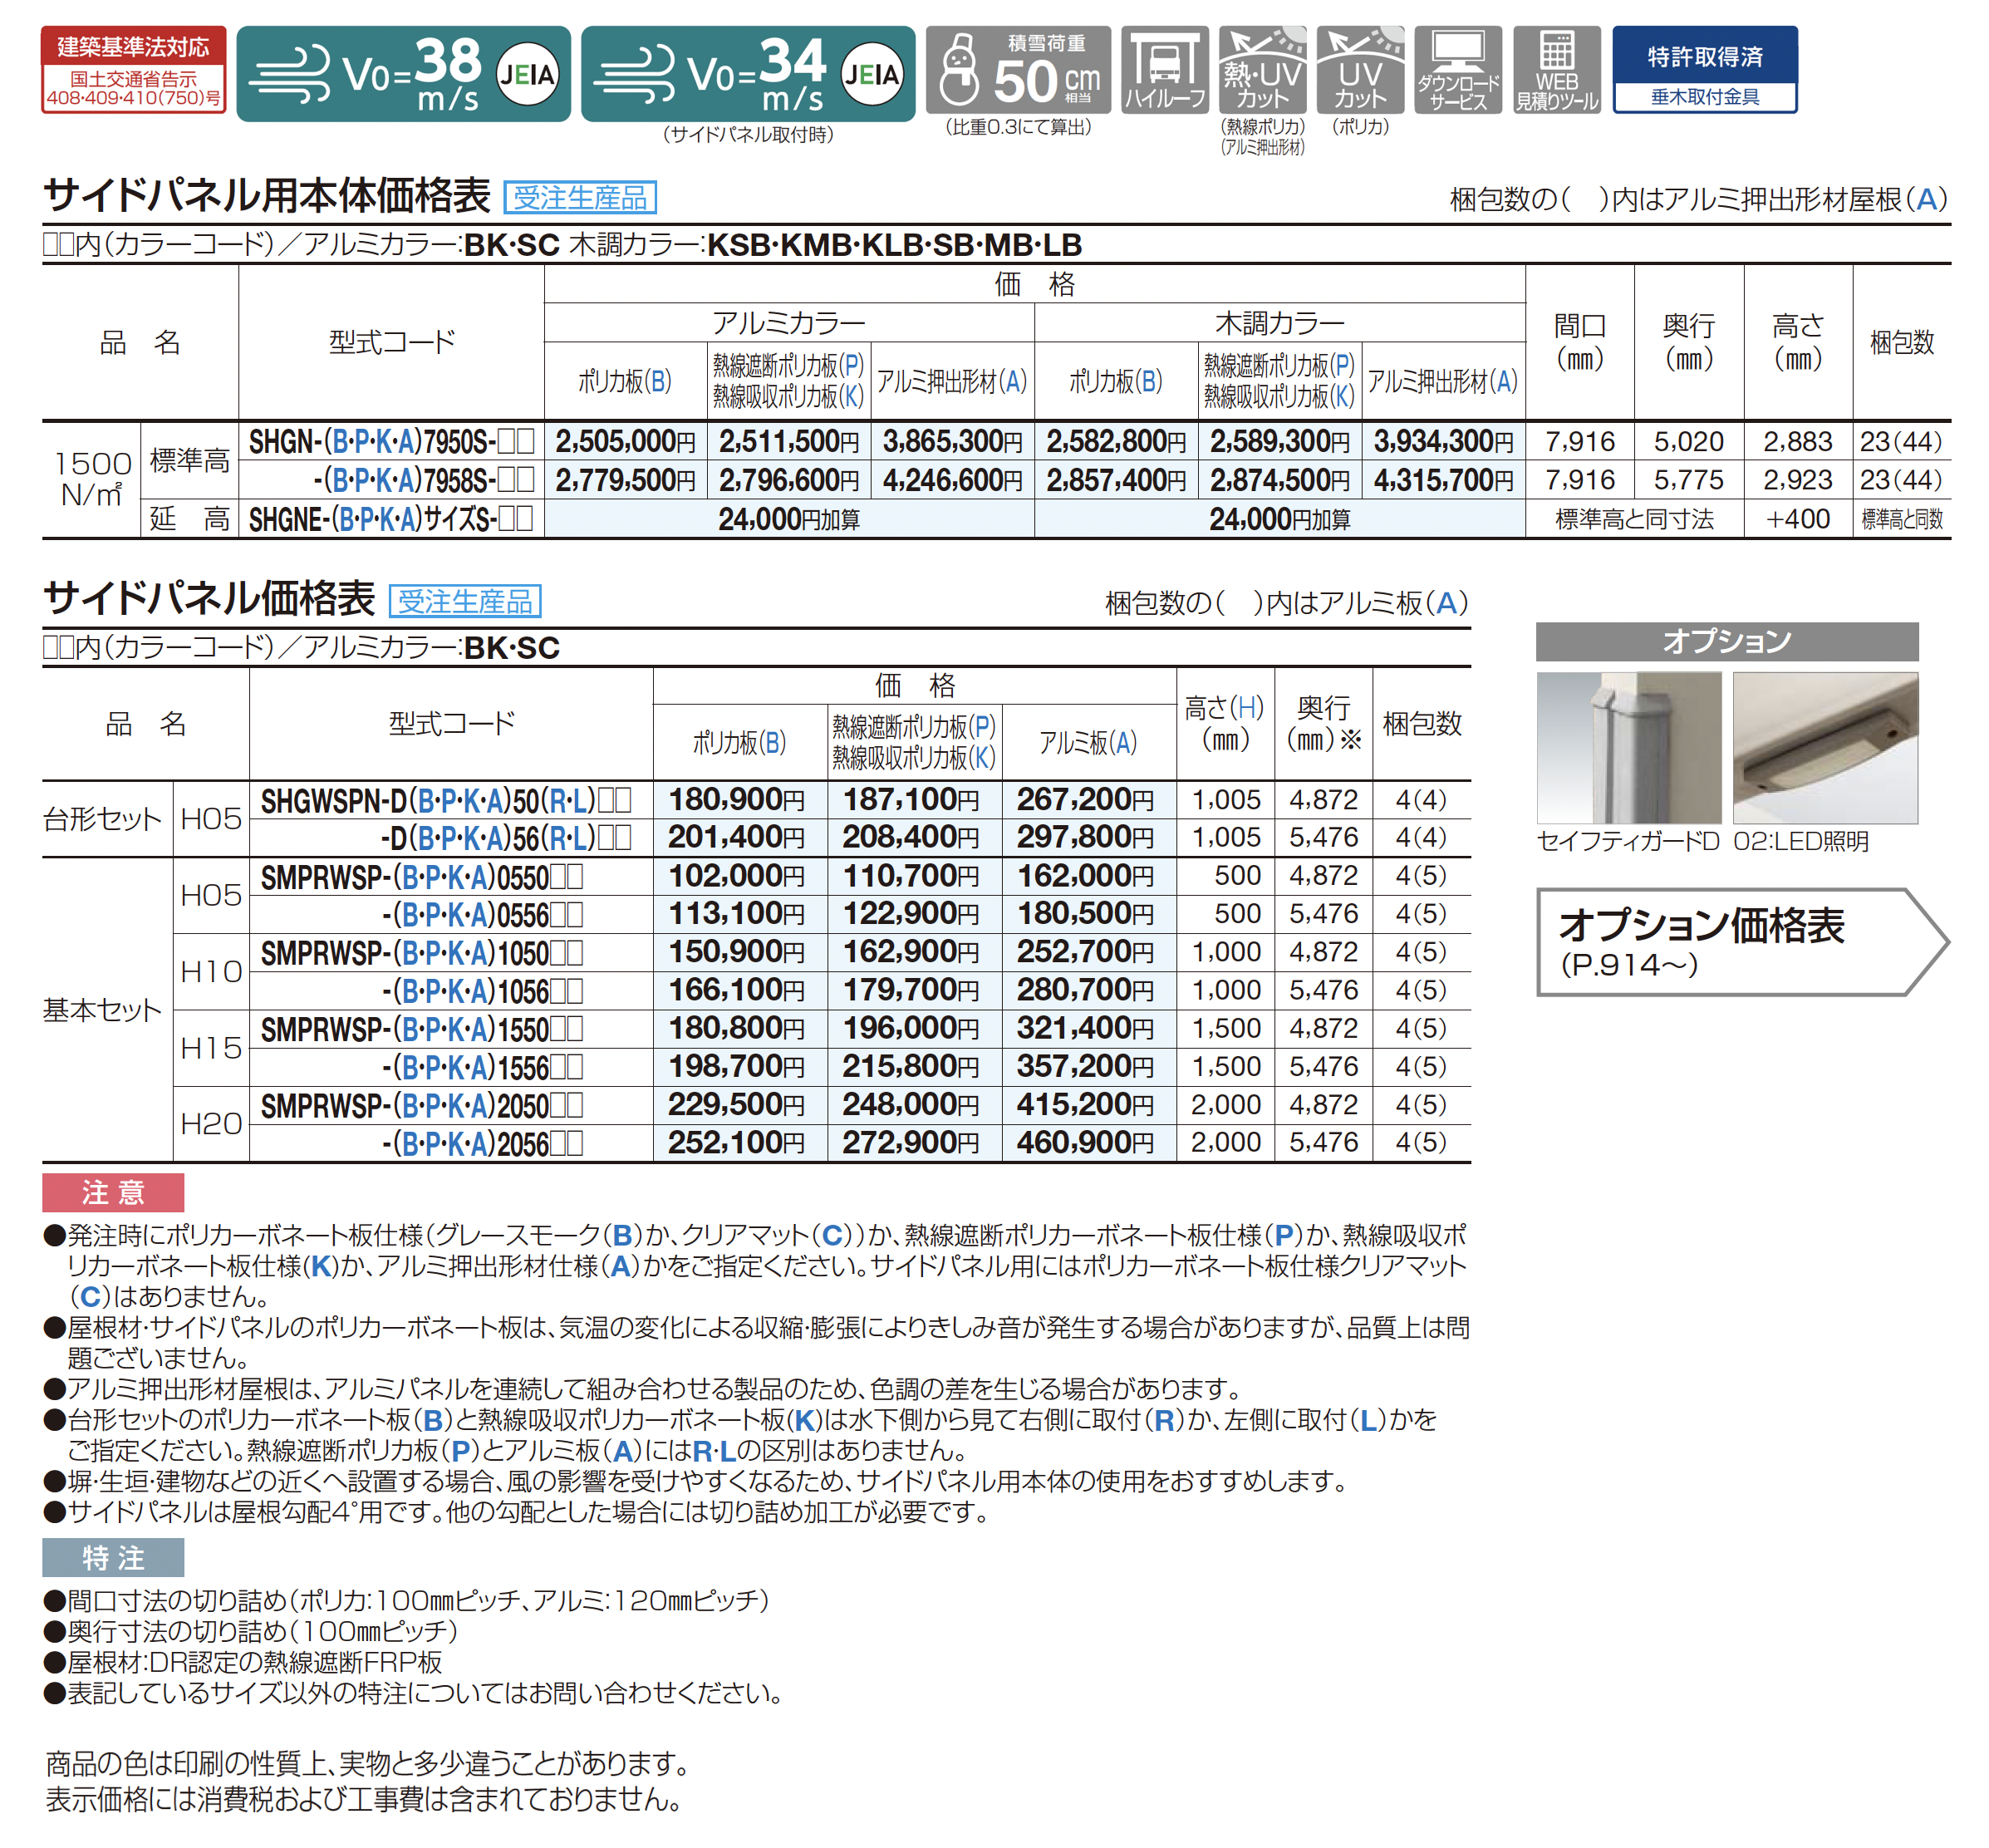The image size is (1989, 1848).
Task: Click the 50cm snow load snowman icon
Action: click(x=1017, y=70)
